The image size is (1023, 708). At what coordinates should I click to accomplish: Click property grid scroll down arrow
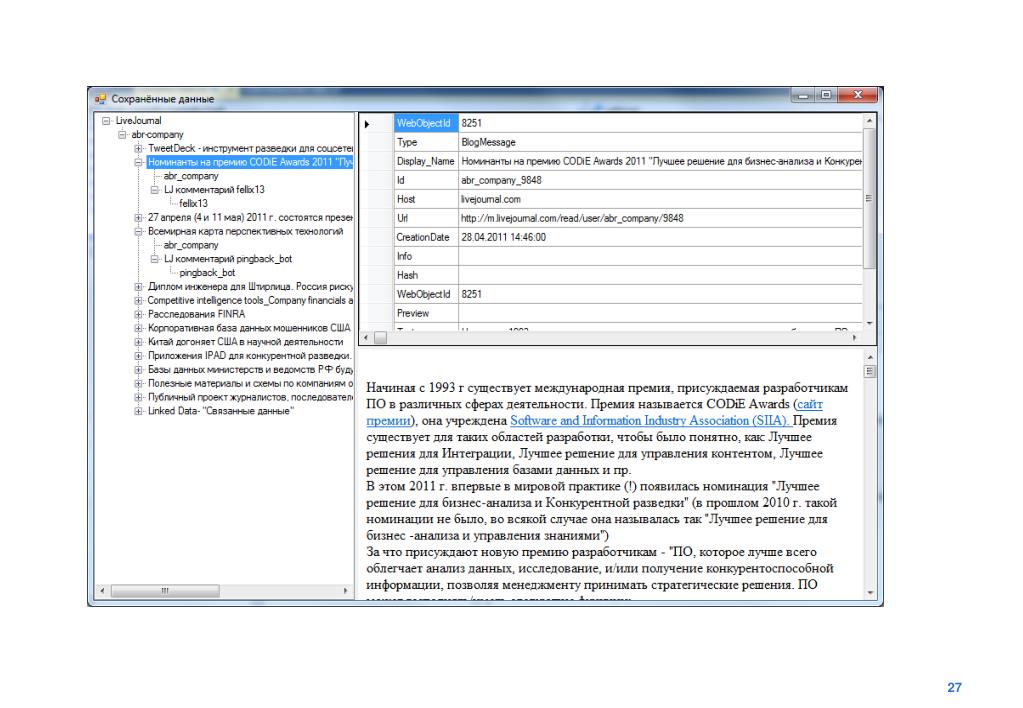click(x=869, y=324)
